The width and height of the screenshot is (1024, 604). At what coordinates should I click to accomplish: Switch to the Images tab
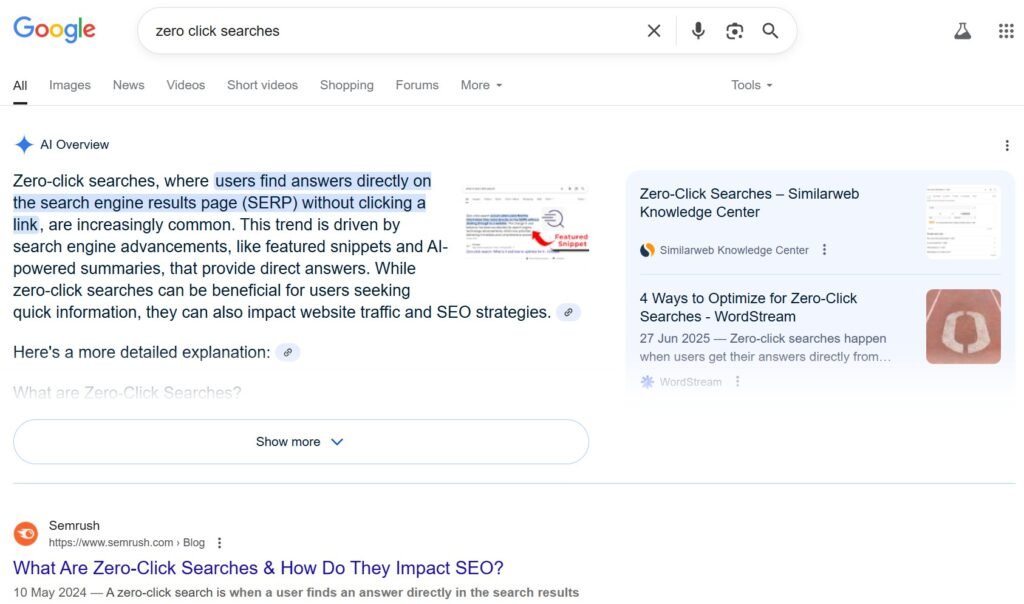pyautogui.click(x=70, y=85)
